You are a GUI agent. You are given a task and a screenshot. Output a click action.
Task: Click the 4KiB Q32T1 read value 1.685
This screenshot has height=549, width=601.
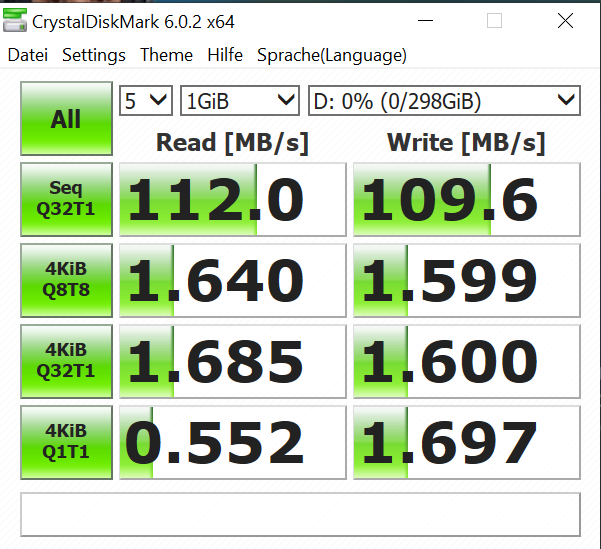point(233,361)
